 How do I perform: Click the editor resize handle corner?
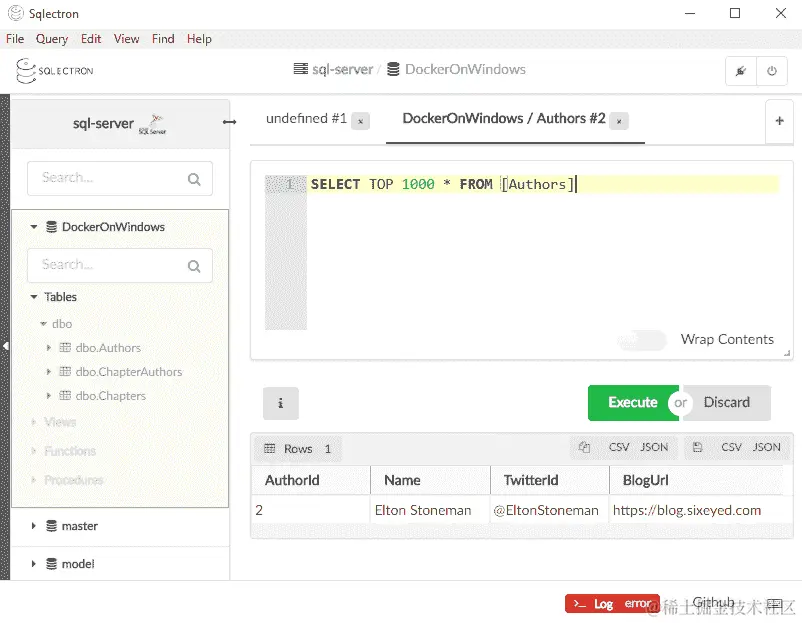coord(787,353)
